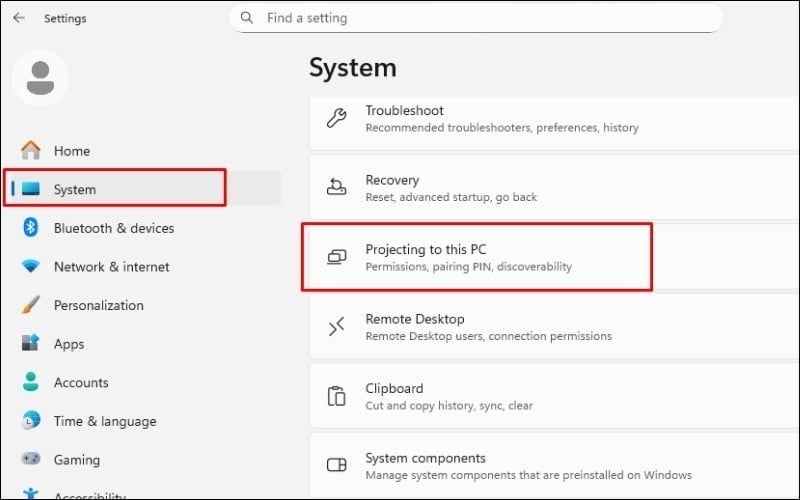Viewport: 800px width, 500px height.
Task: Click the Settings title text
Action: (x=65, y=18)
